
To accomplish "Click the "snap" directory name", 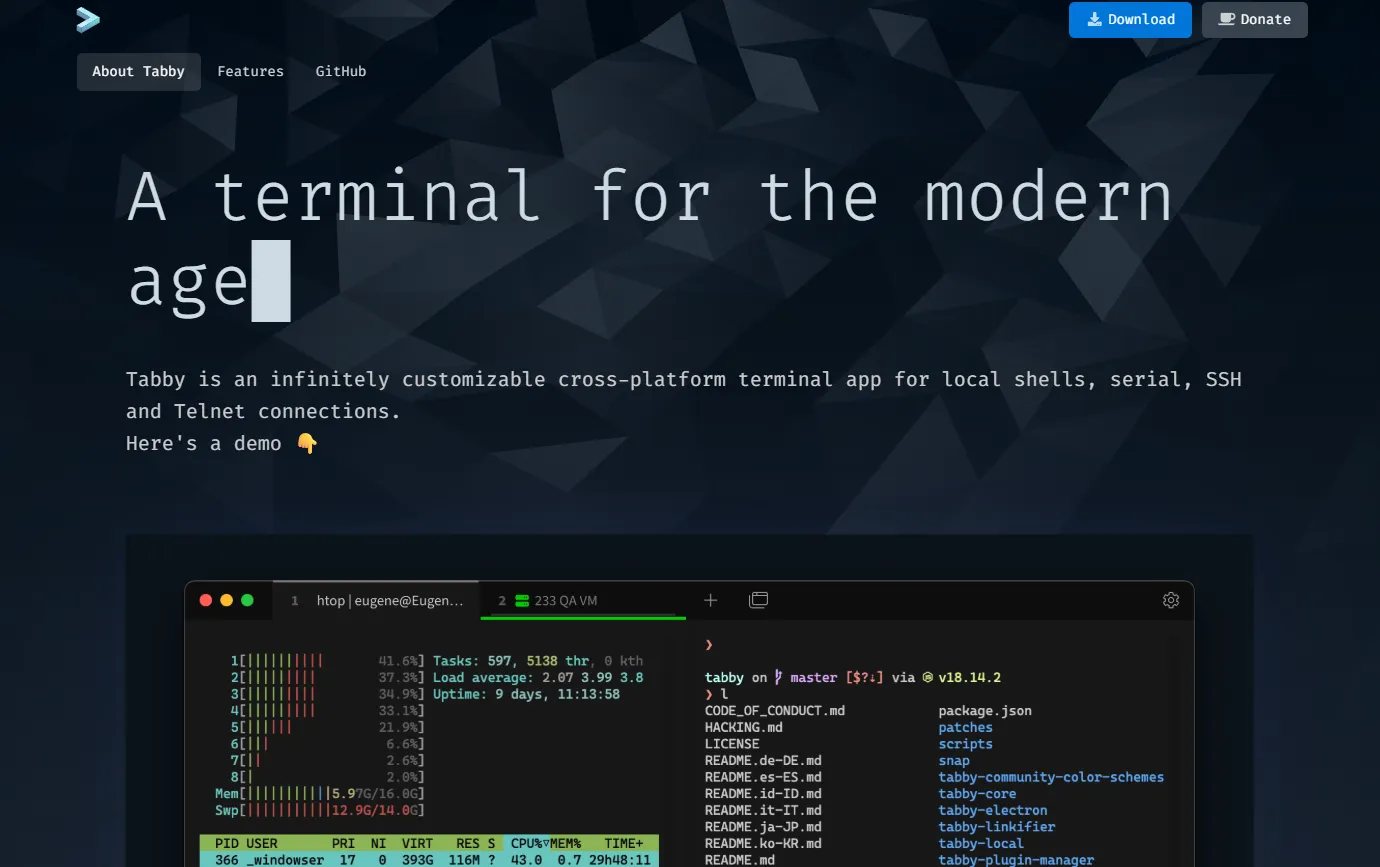I will [954, 761].
